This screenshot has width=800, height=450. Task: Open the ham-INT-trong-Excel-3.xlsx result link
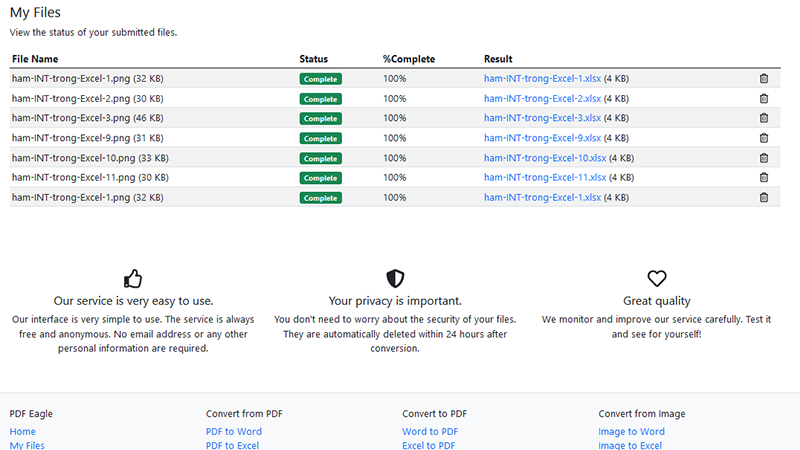pyautogui.click(x=542, y=118)
